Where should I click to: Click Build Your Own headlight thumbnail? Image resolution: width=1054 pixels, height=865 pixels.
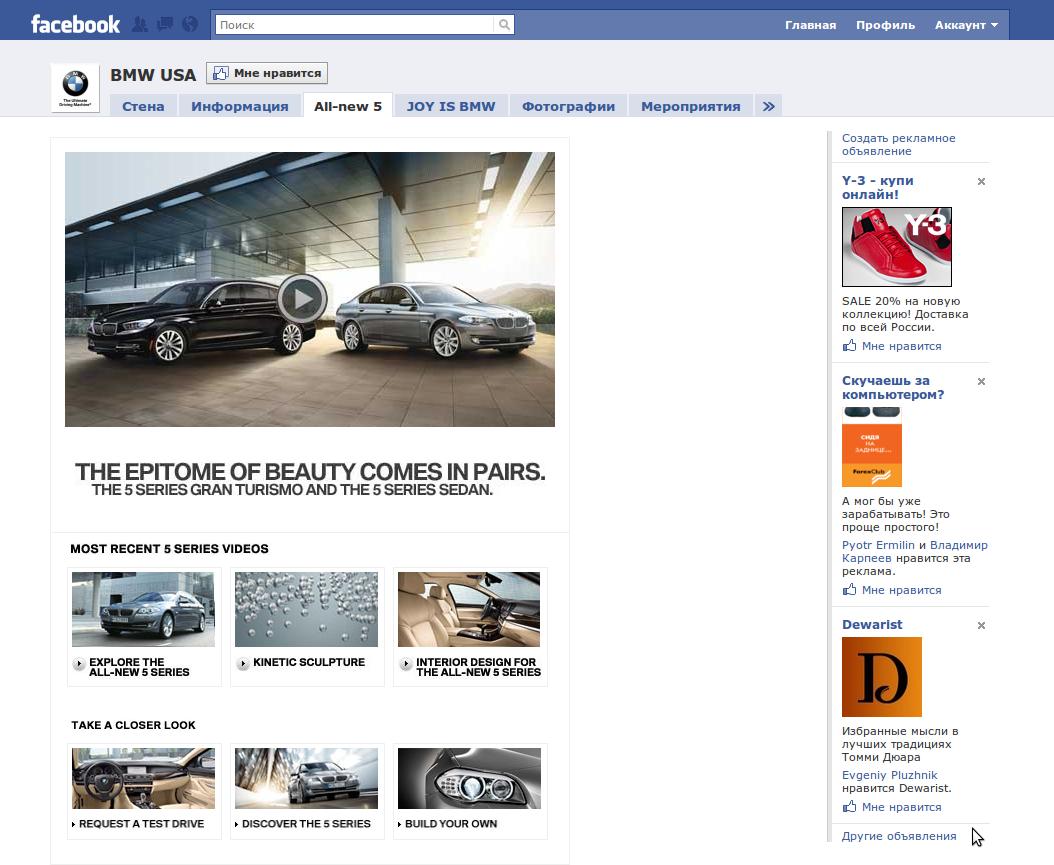click(469, 778)
